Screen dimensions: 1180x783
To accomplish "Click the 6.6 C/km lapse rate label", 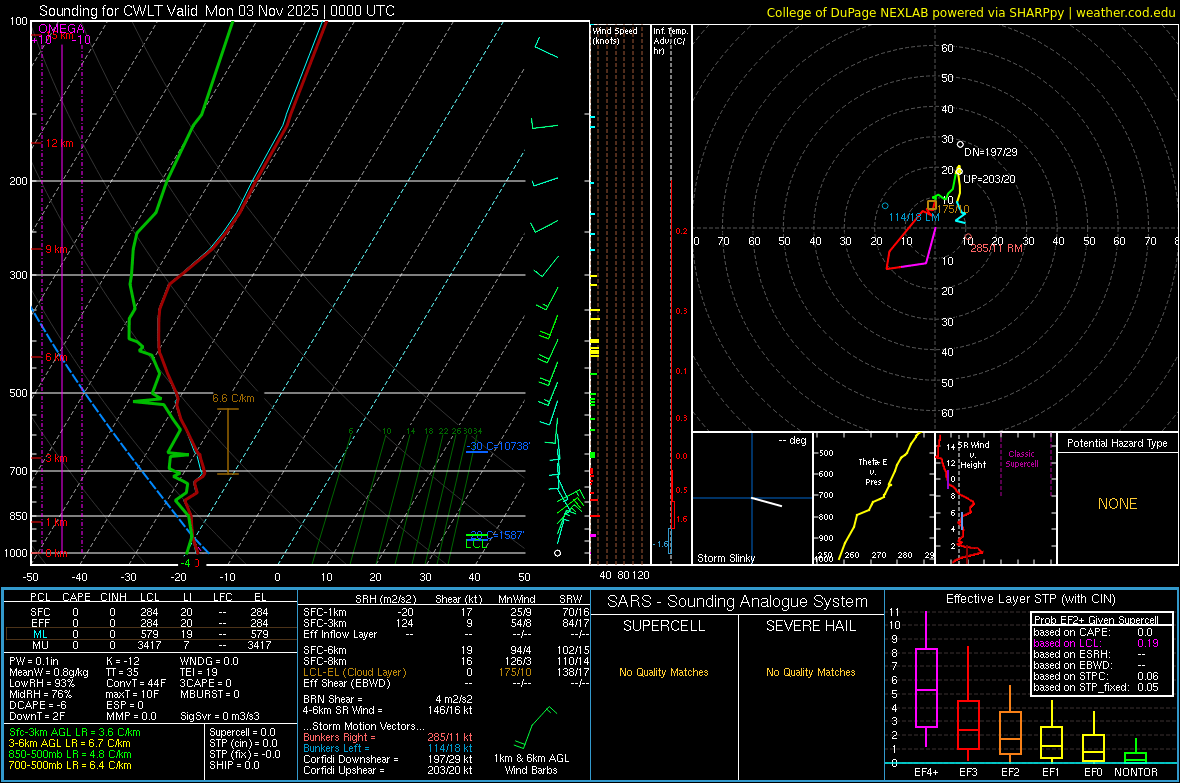I will 233,398.
